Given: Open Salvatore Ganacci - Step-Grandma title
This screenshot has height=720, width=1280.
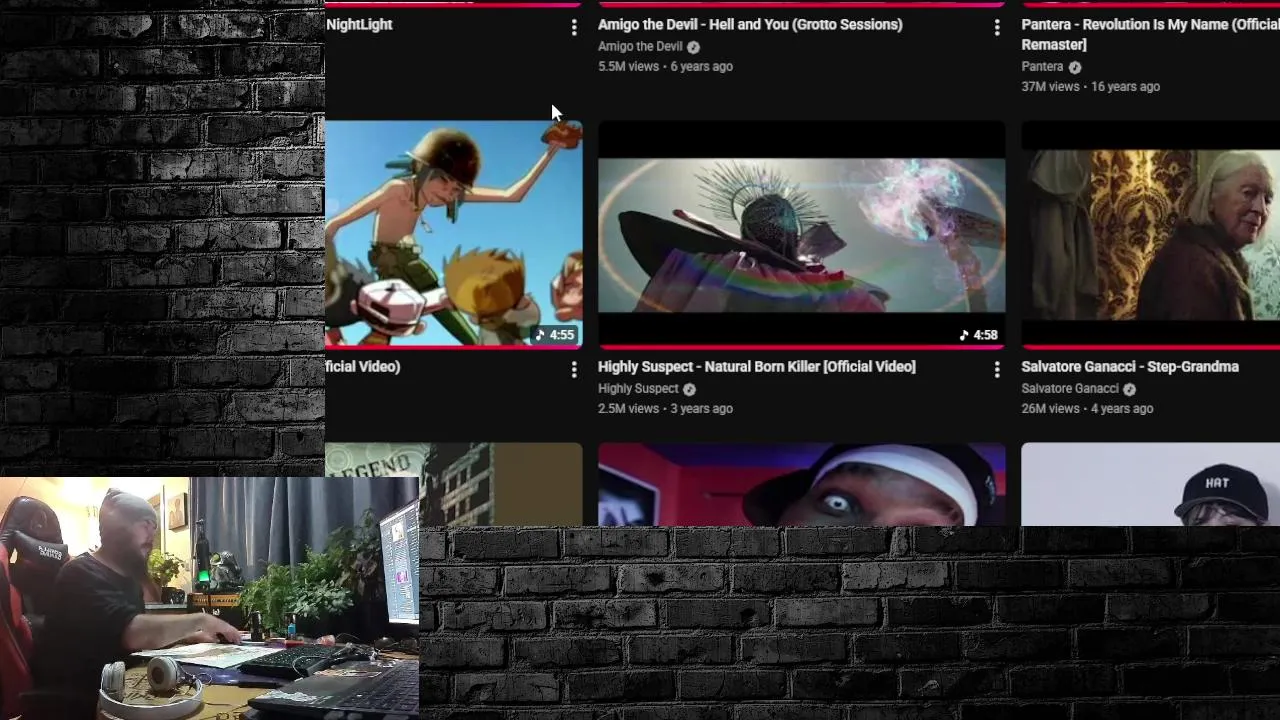Looking at the screenshot, I should tap(1130, 366).
